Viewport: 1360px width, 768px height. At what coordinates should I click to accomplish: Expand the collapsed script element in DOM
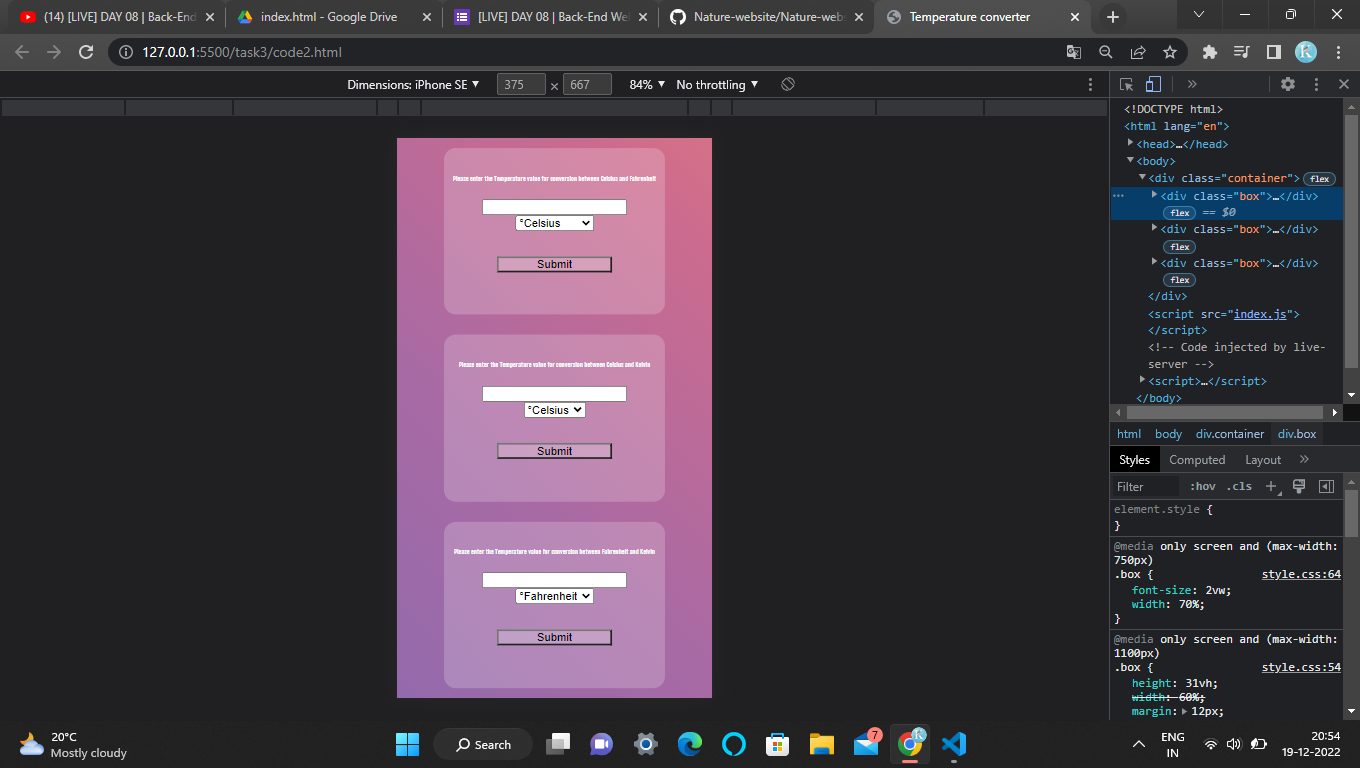pyautogui.click(x=1142, y=379)
